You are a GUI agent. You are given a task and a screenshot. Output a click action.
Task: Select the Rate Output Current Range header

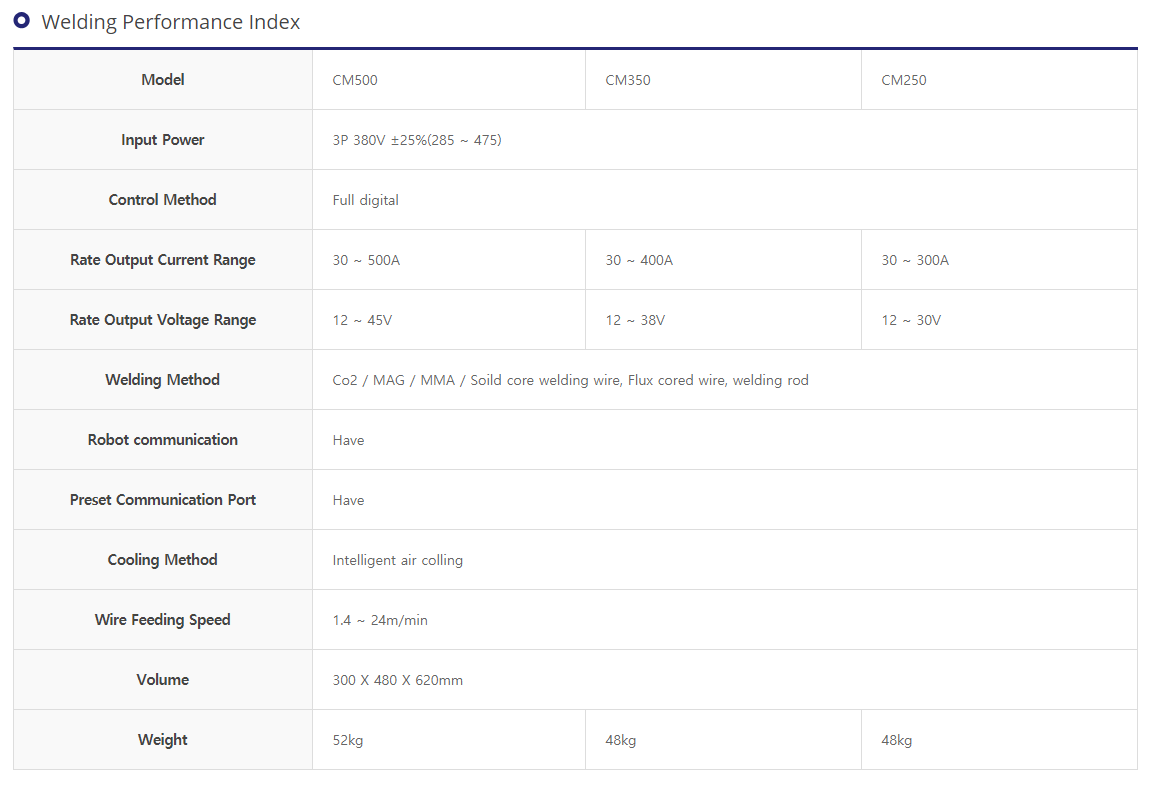pos(163,260)
